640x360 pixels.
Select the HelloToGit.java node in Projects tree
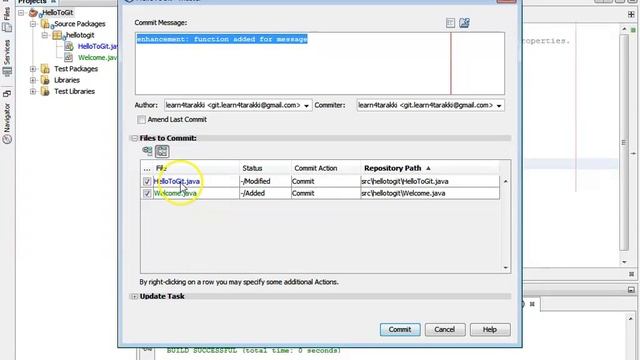(x=98, y=47)
